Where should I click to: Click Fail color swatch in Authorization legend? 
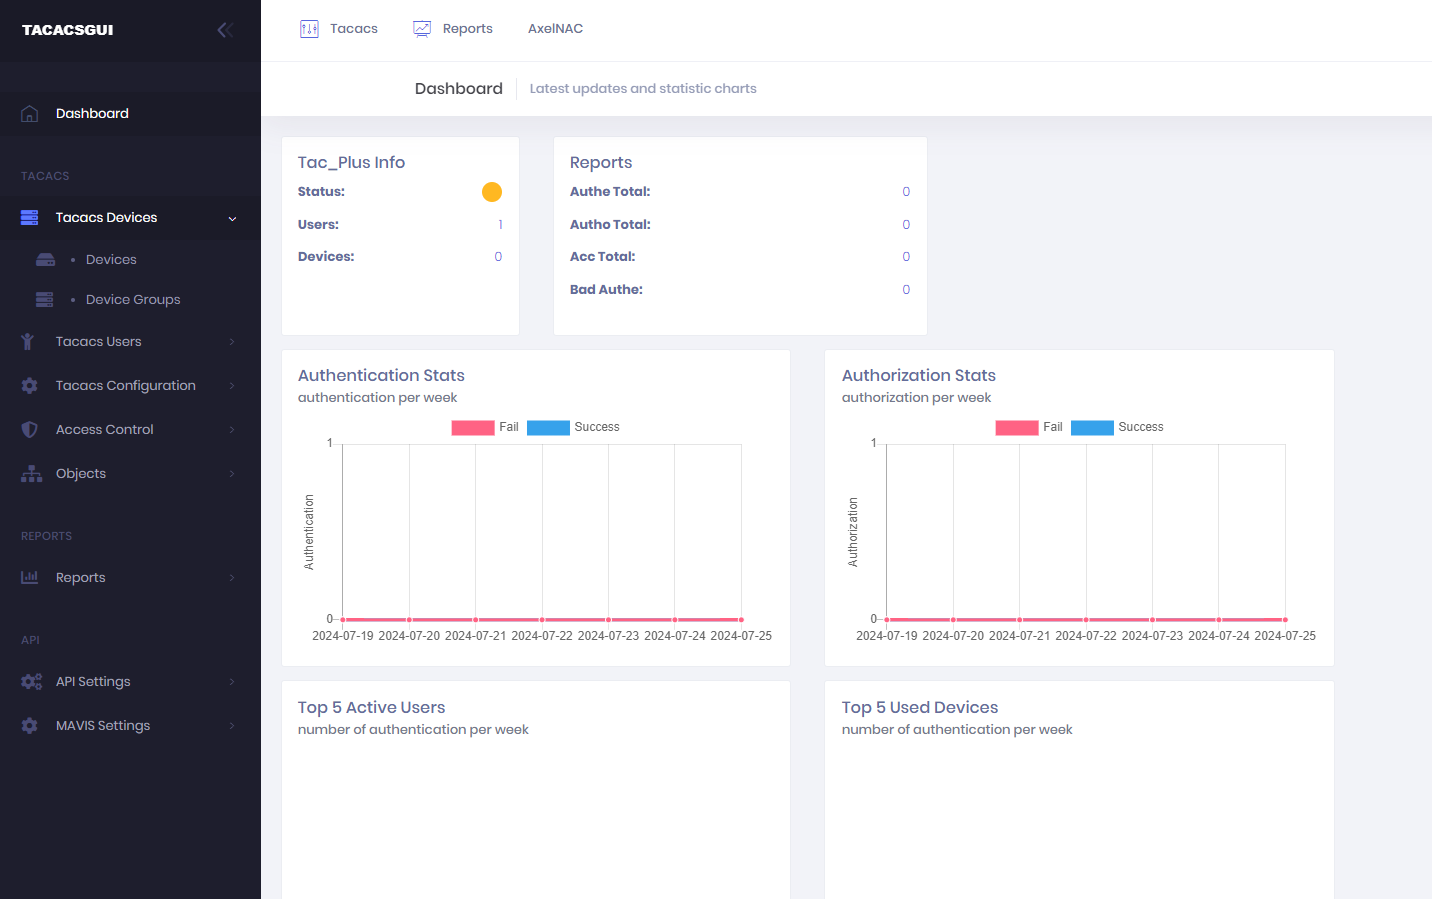pyautogui.click(x=1017, y=427)
